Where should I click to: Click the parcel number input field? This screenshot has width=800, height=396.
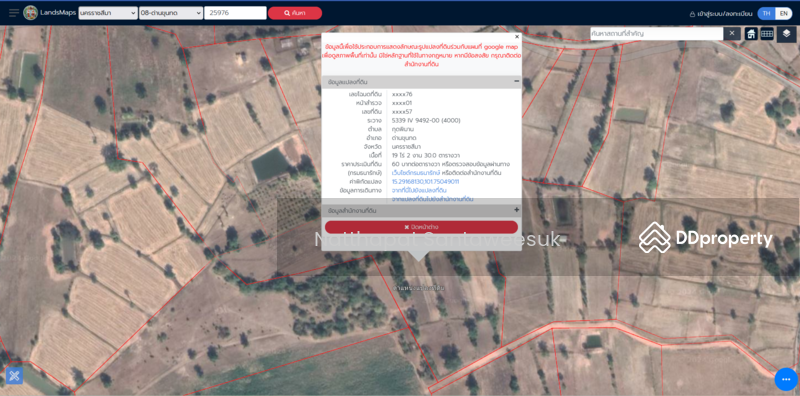click(x=235, y=13)
